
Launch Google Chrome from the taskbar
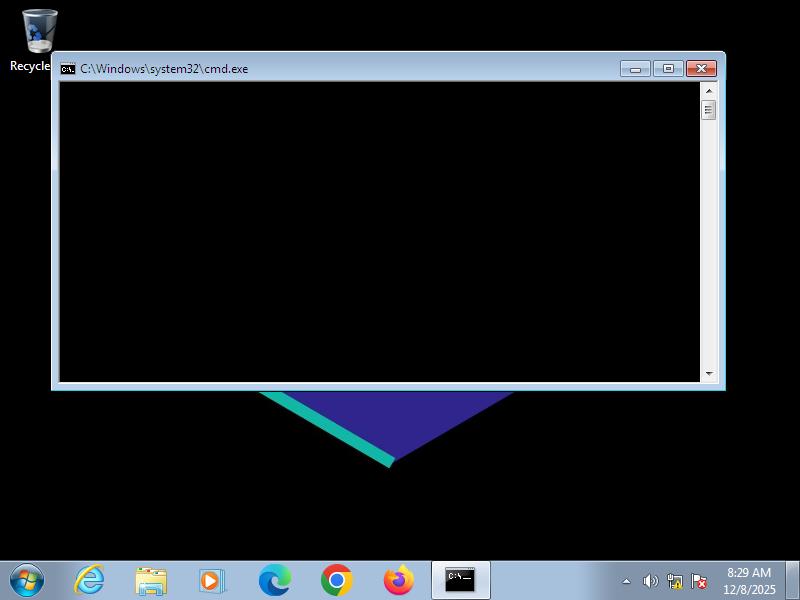[337, 580]
